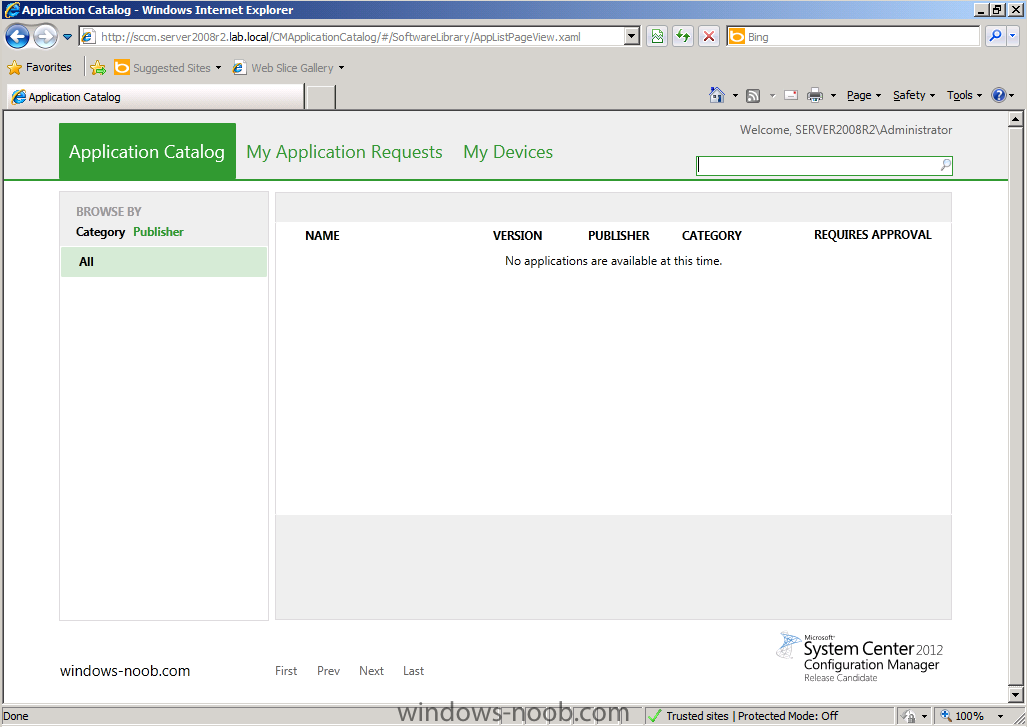Open the Tools menu
Screen dimensions: 1027x727
(x=964, y=96)
